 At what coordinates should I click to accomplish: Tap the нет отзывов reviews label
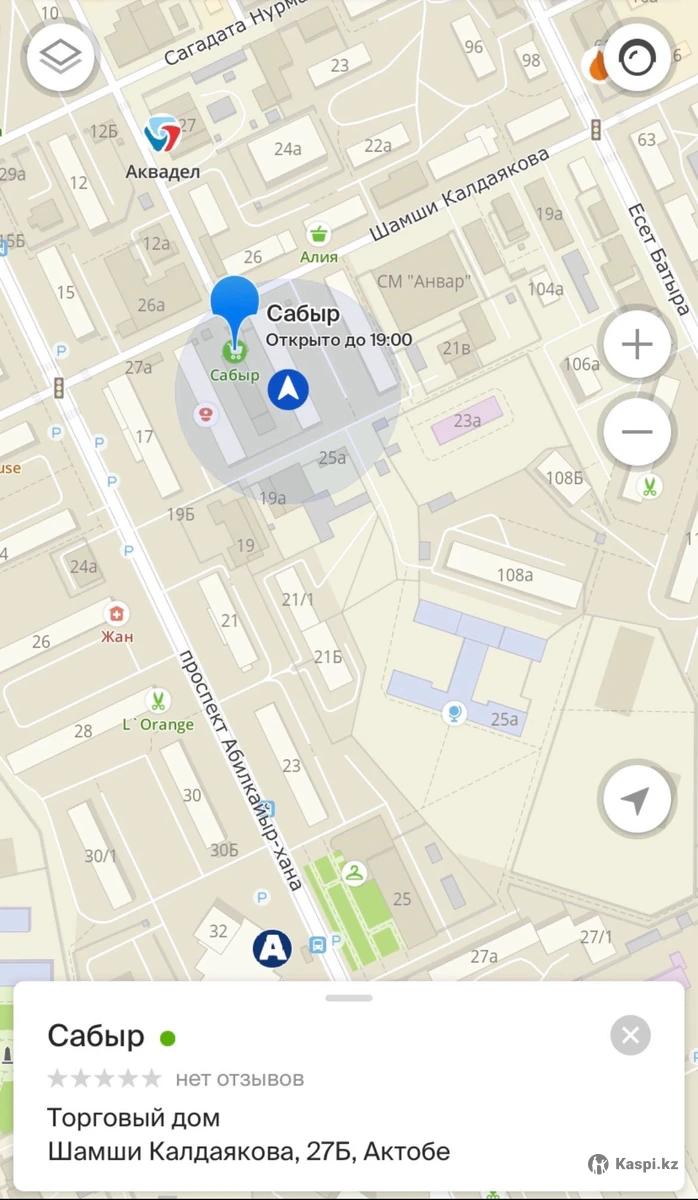click(240, 1078)
